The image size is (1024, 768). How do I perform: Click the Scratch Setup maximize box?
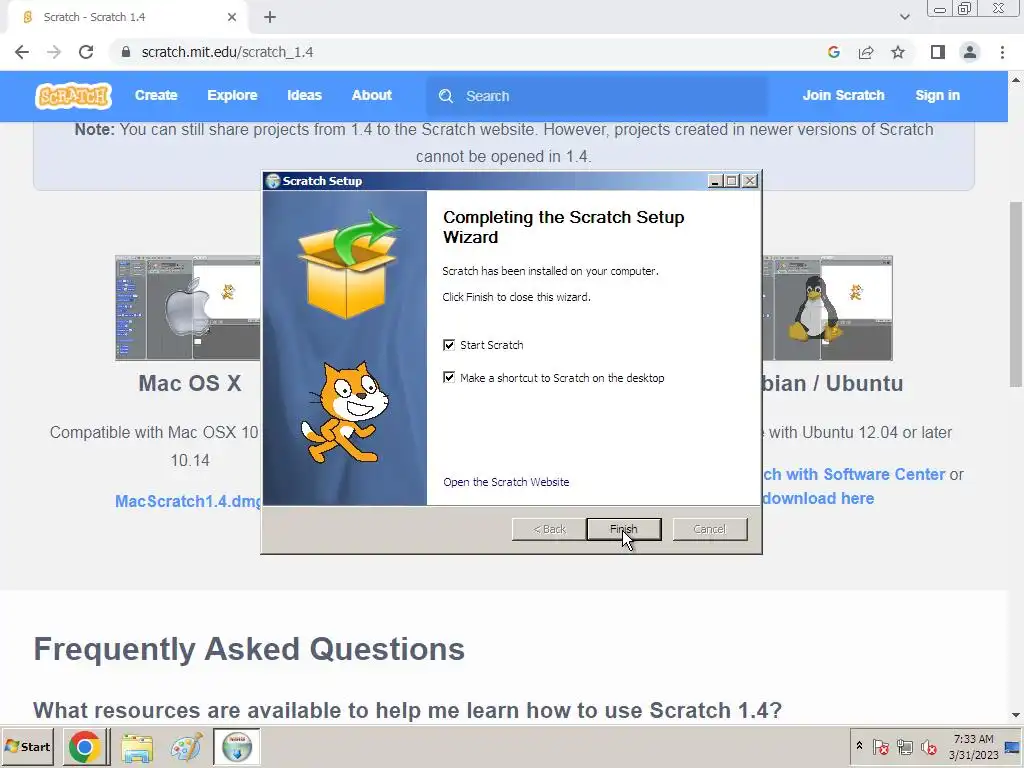(x=732, y=181)
